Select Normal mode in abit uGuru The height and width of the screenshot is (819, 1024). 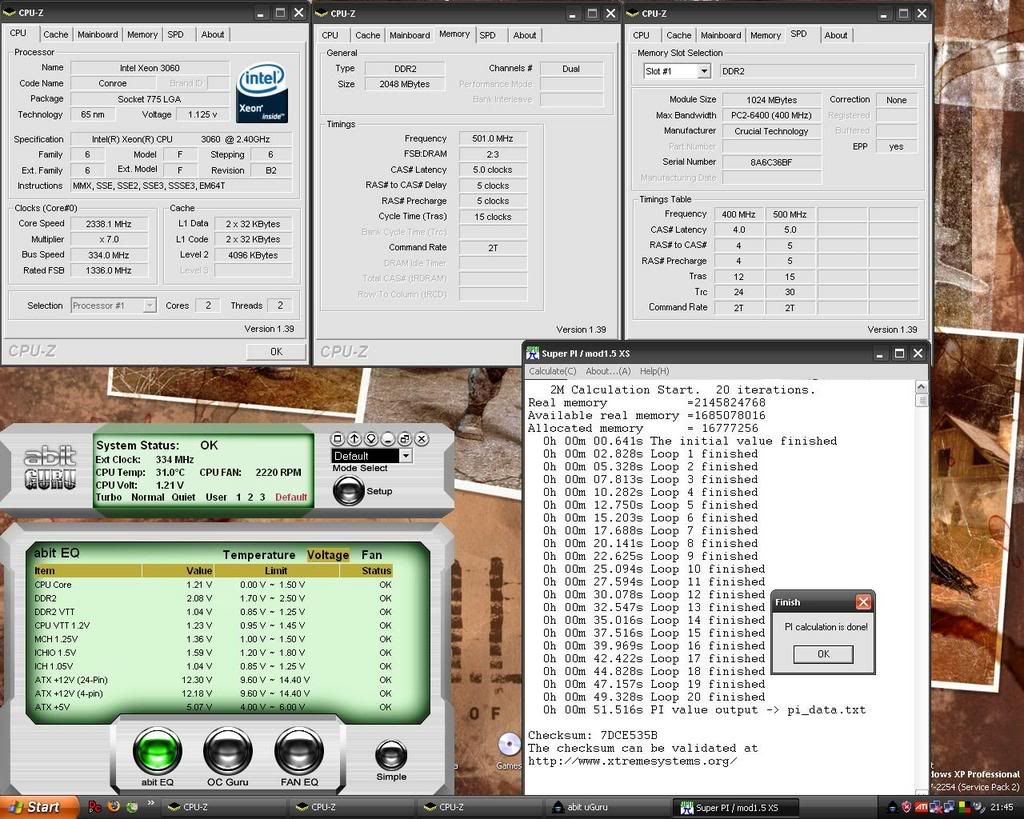148,497
